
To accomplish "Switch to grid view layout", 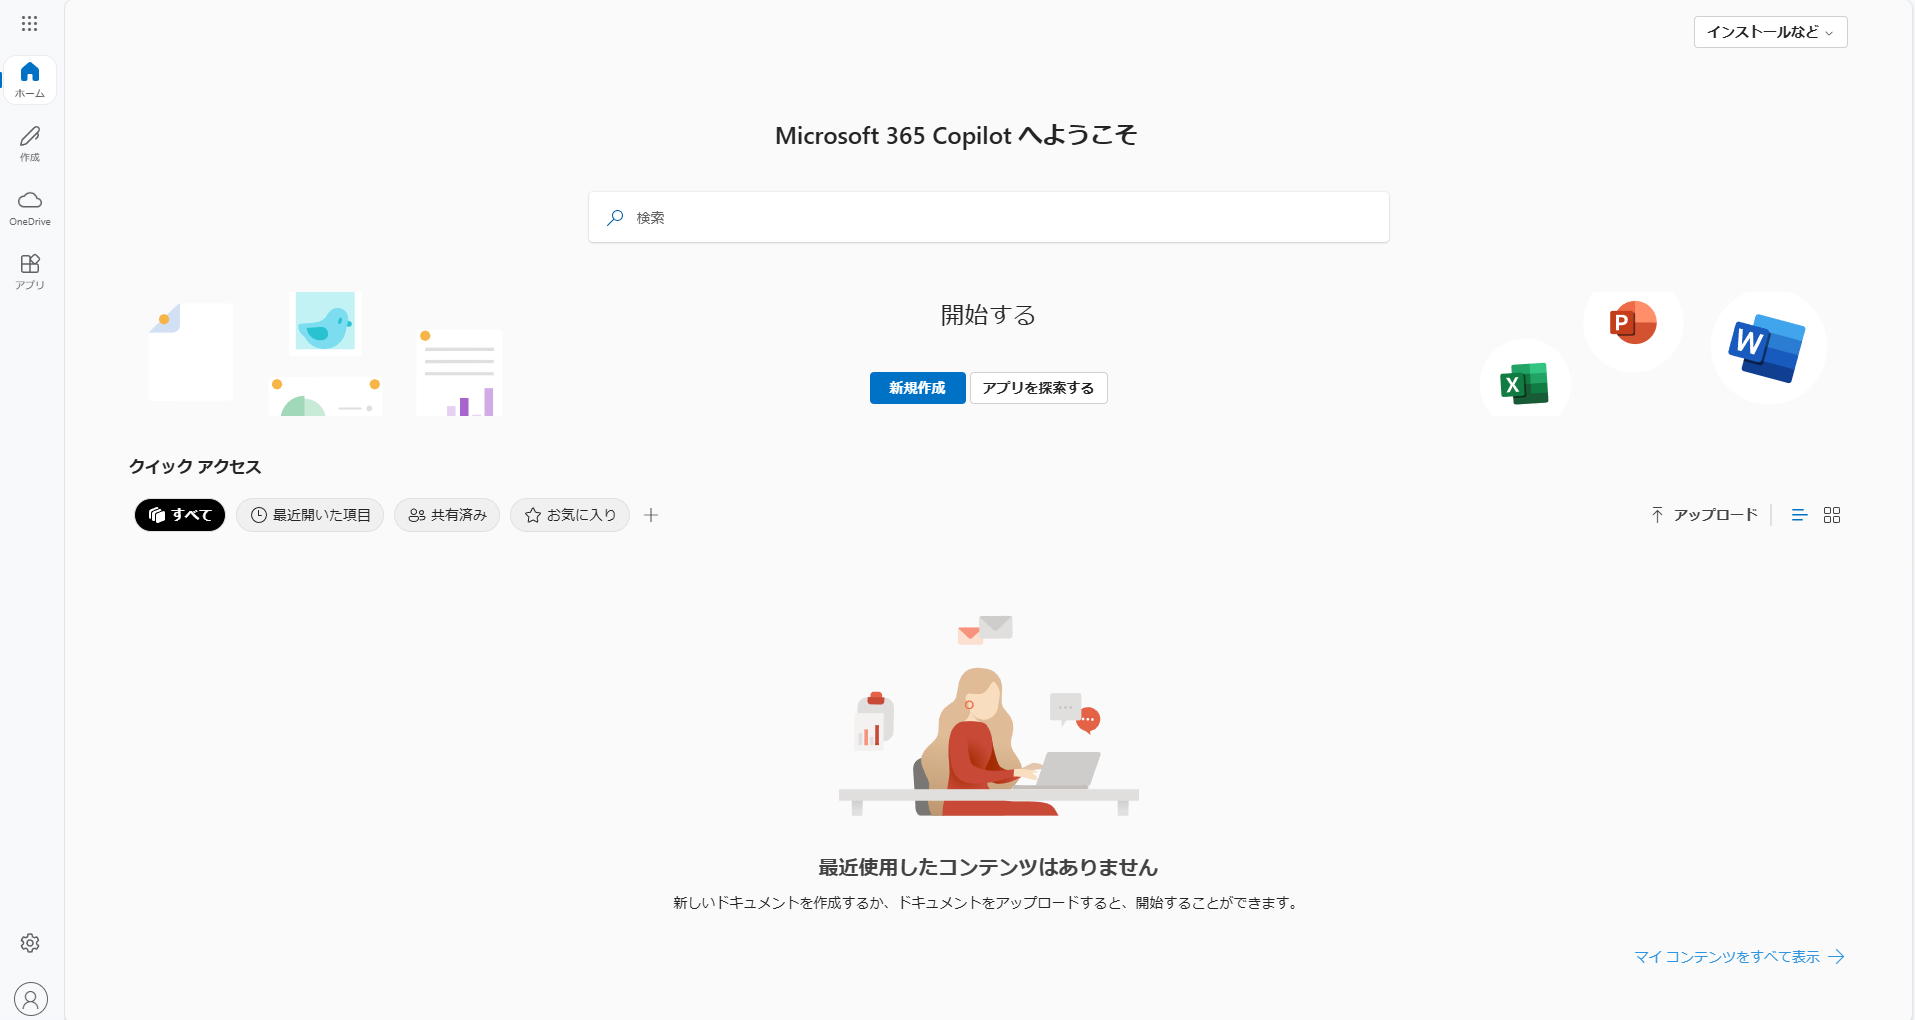I will coord(1832,515).
